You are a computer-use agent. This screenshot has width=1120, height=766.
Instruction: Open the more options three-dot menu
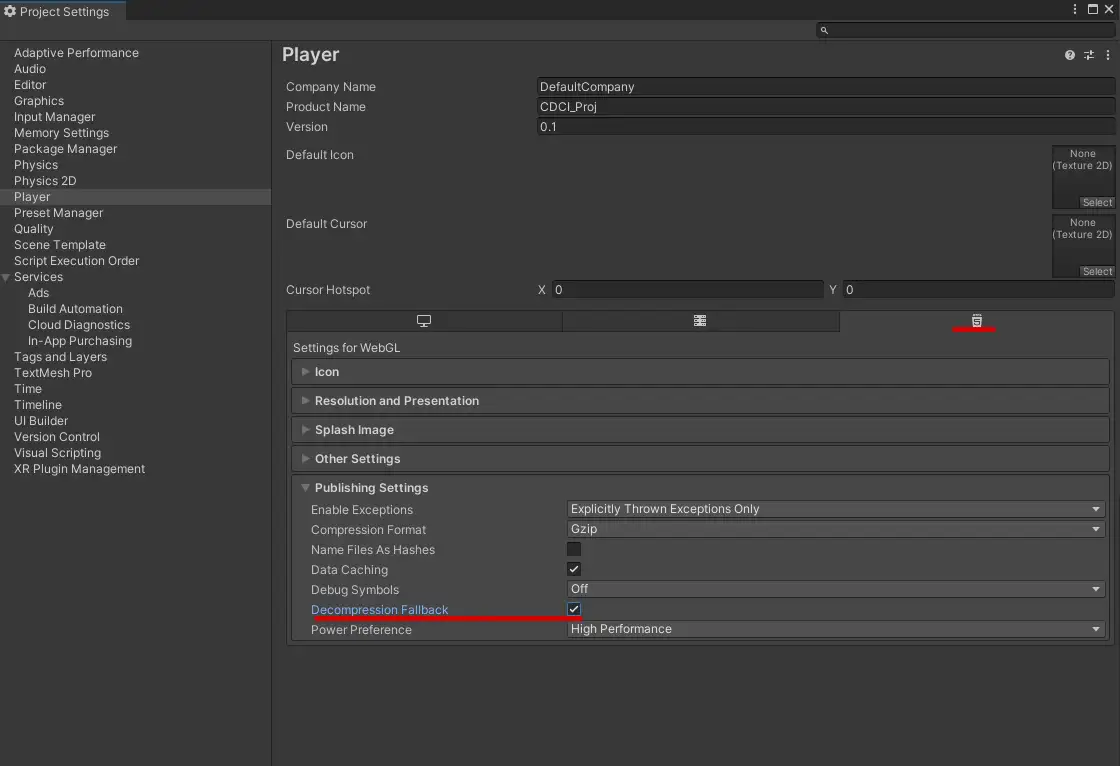point(1108,54)
